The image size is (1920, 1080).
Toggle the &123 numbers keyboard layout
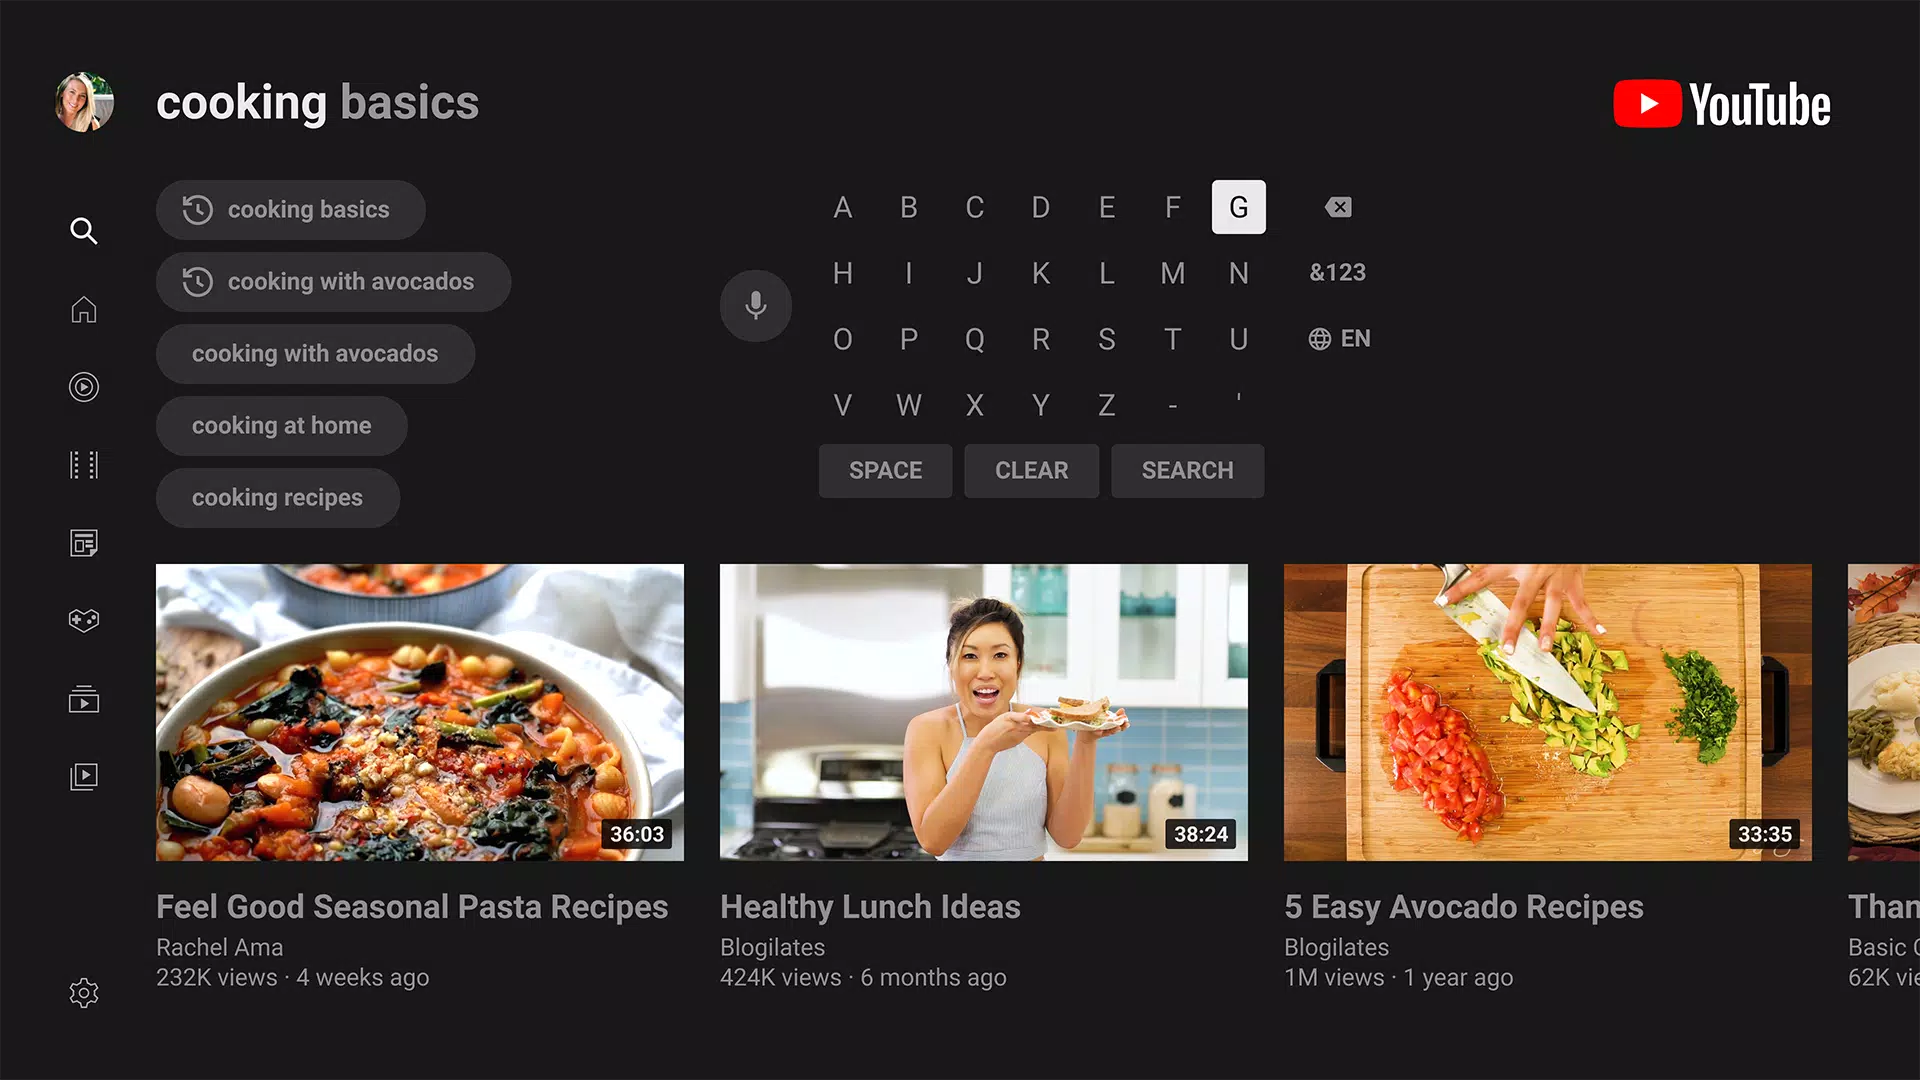pos(1337,273)
